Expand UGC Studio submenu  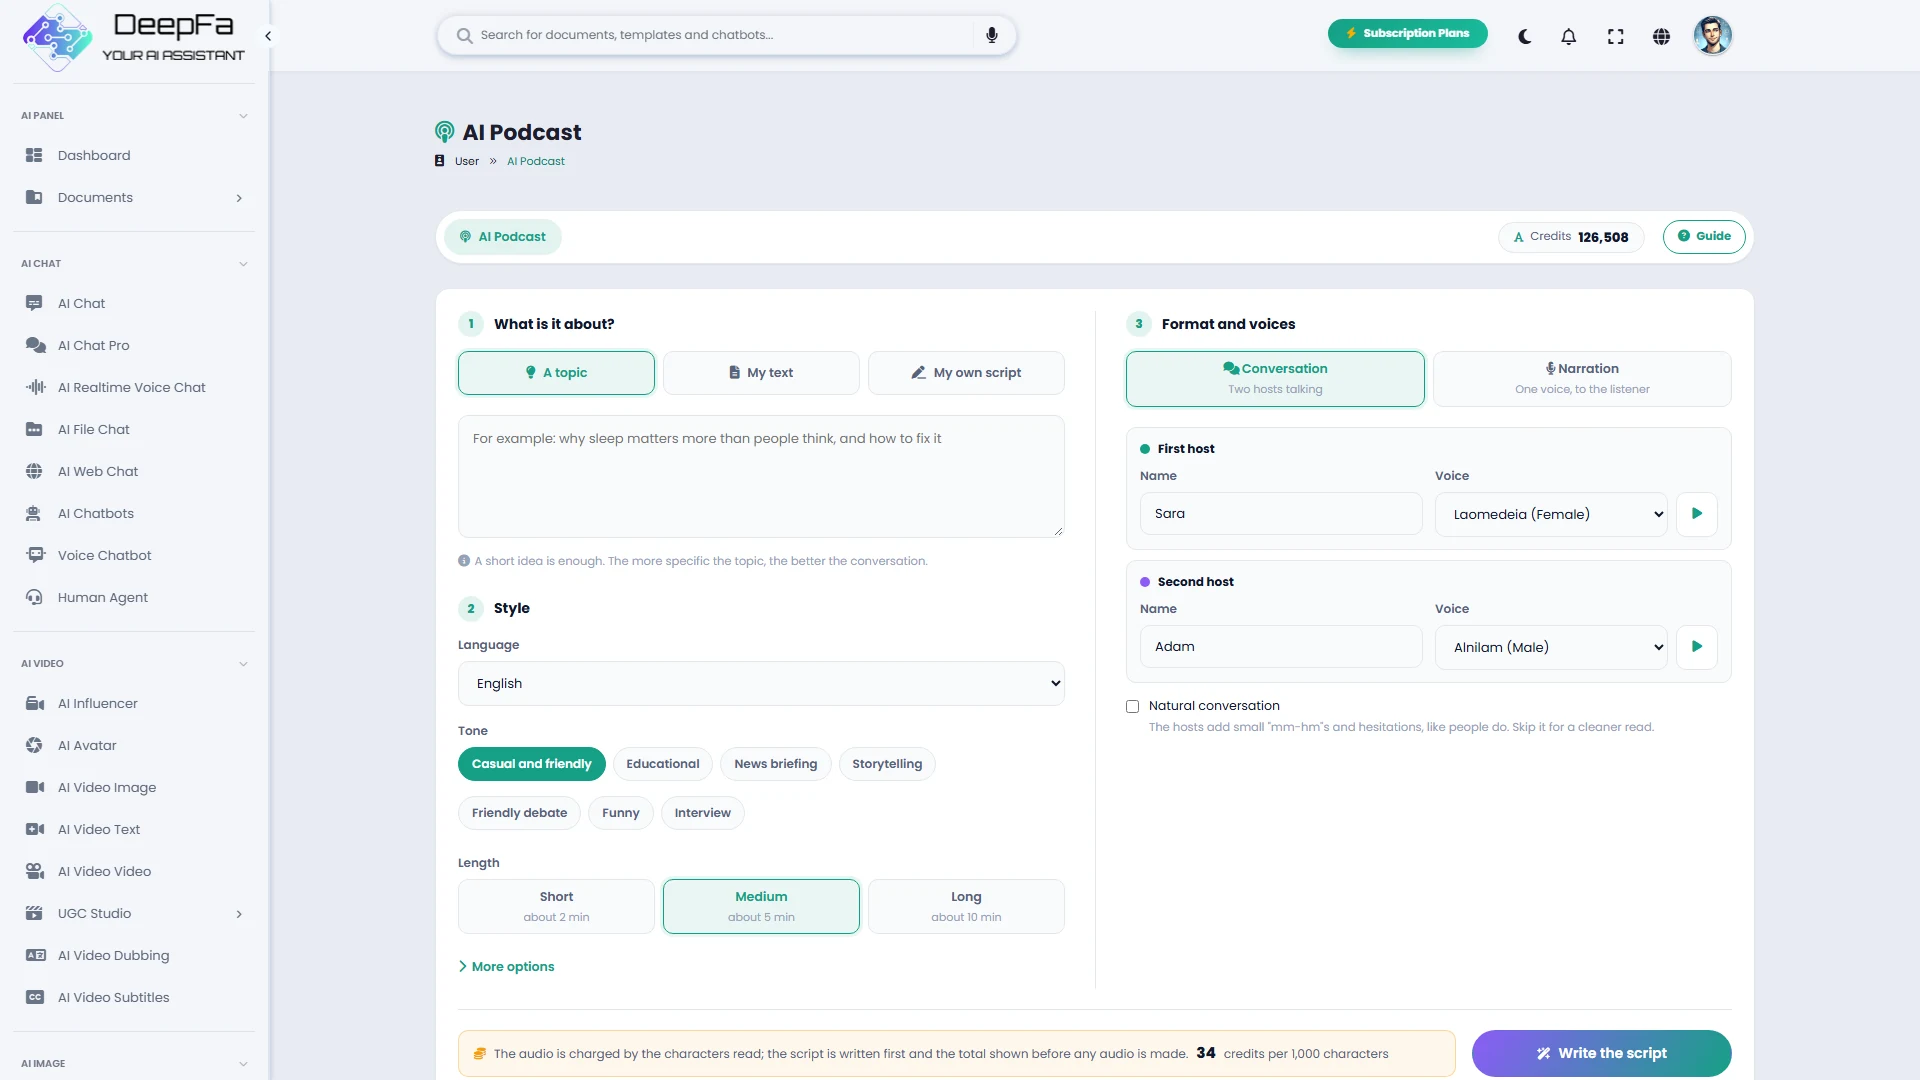click(x=239, y=914)
